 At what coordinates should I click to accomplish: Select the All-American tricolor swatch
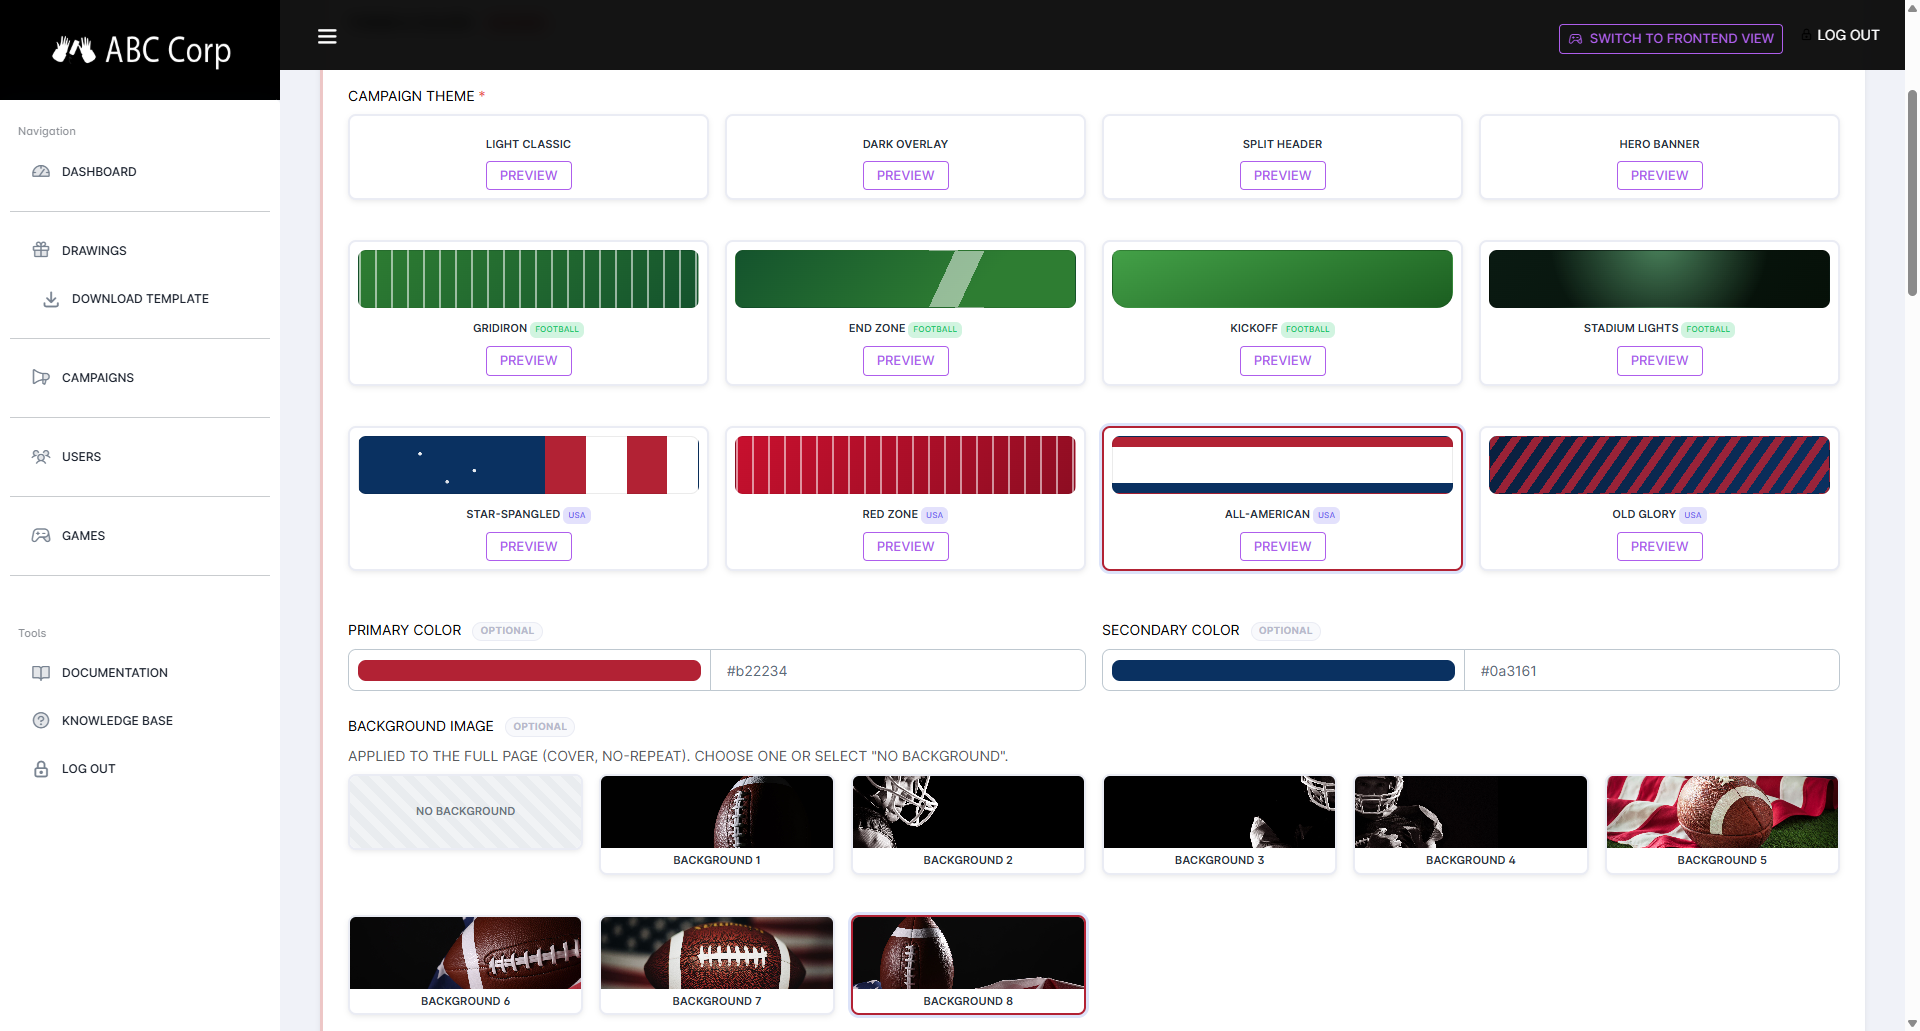[x=1282, y=465]
